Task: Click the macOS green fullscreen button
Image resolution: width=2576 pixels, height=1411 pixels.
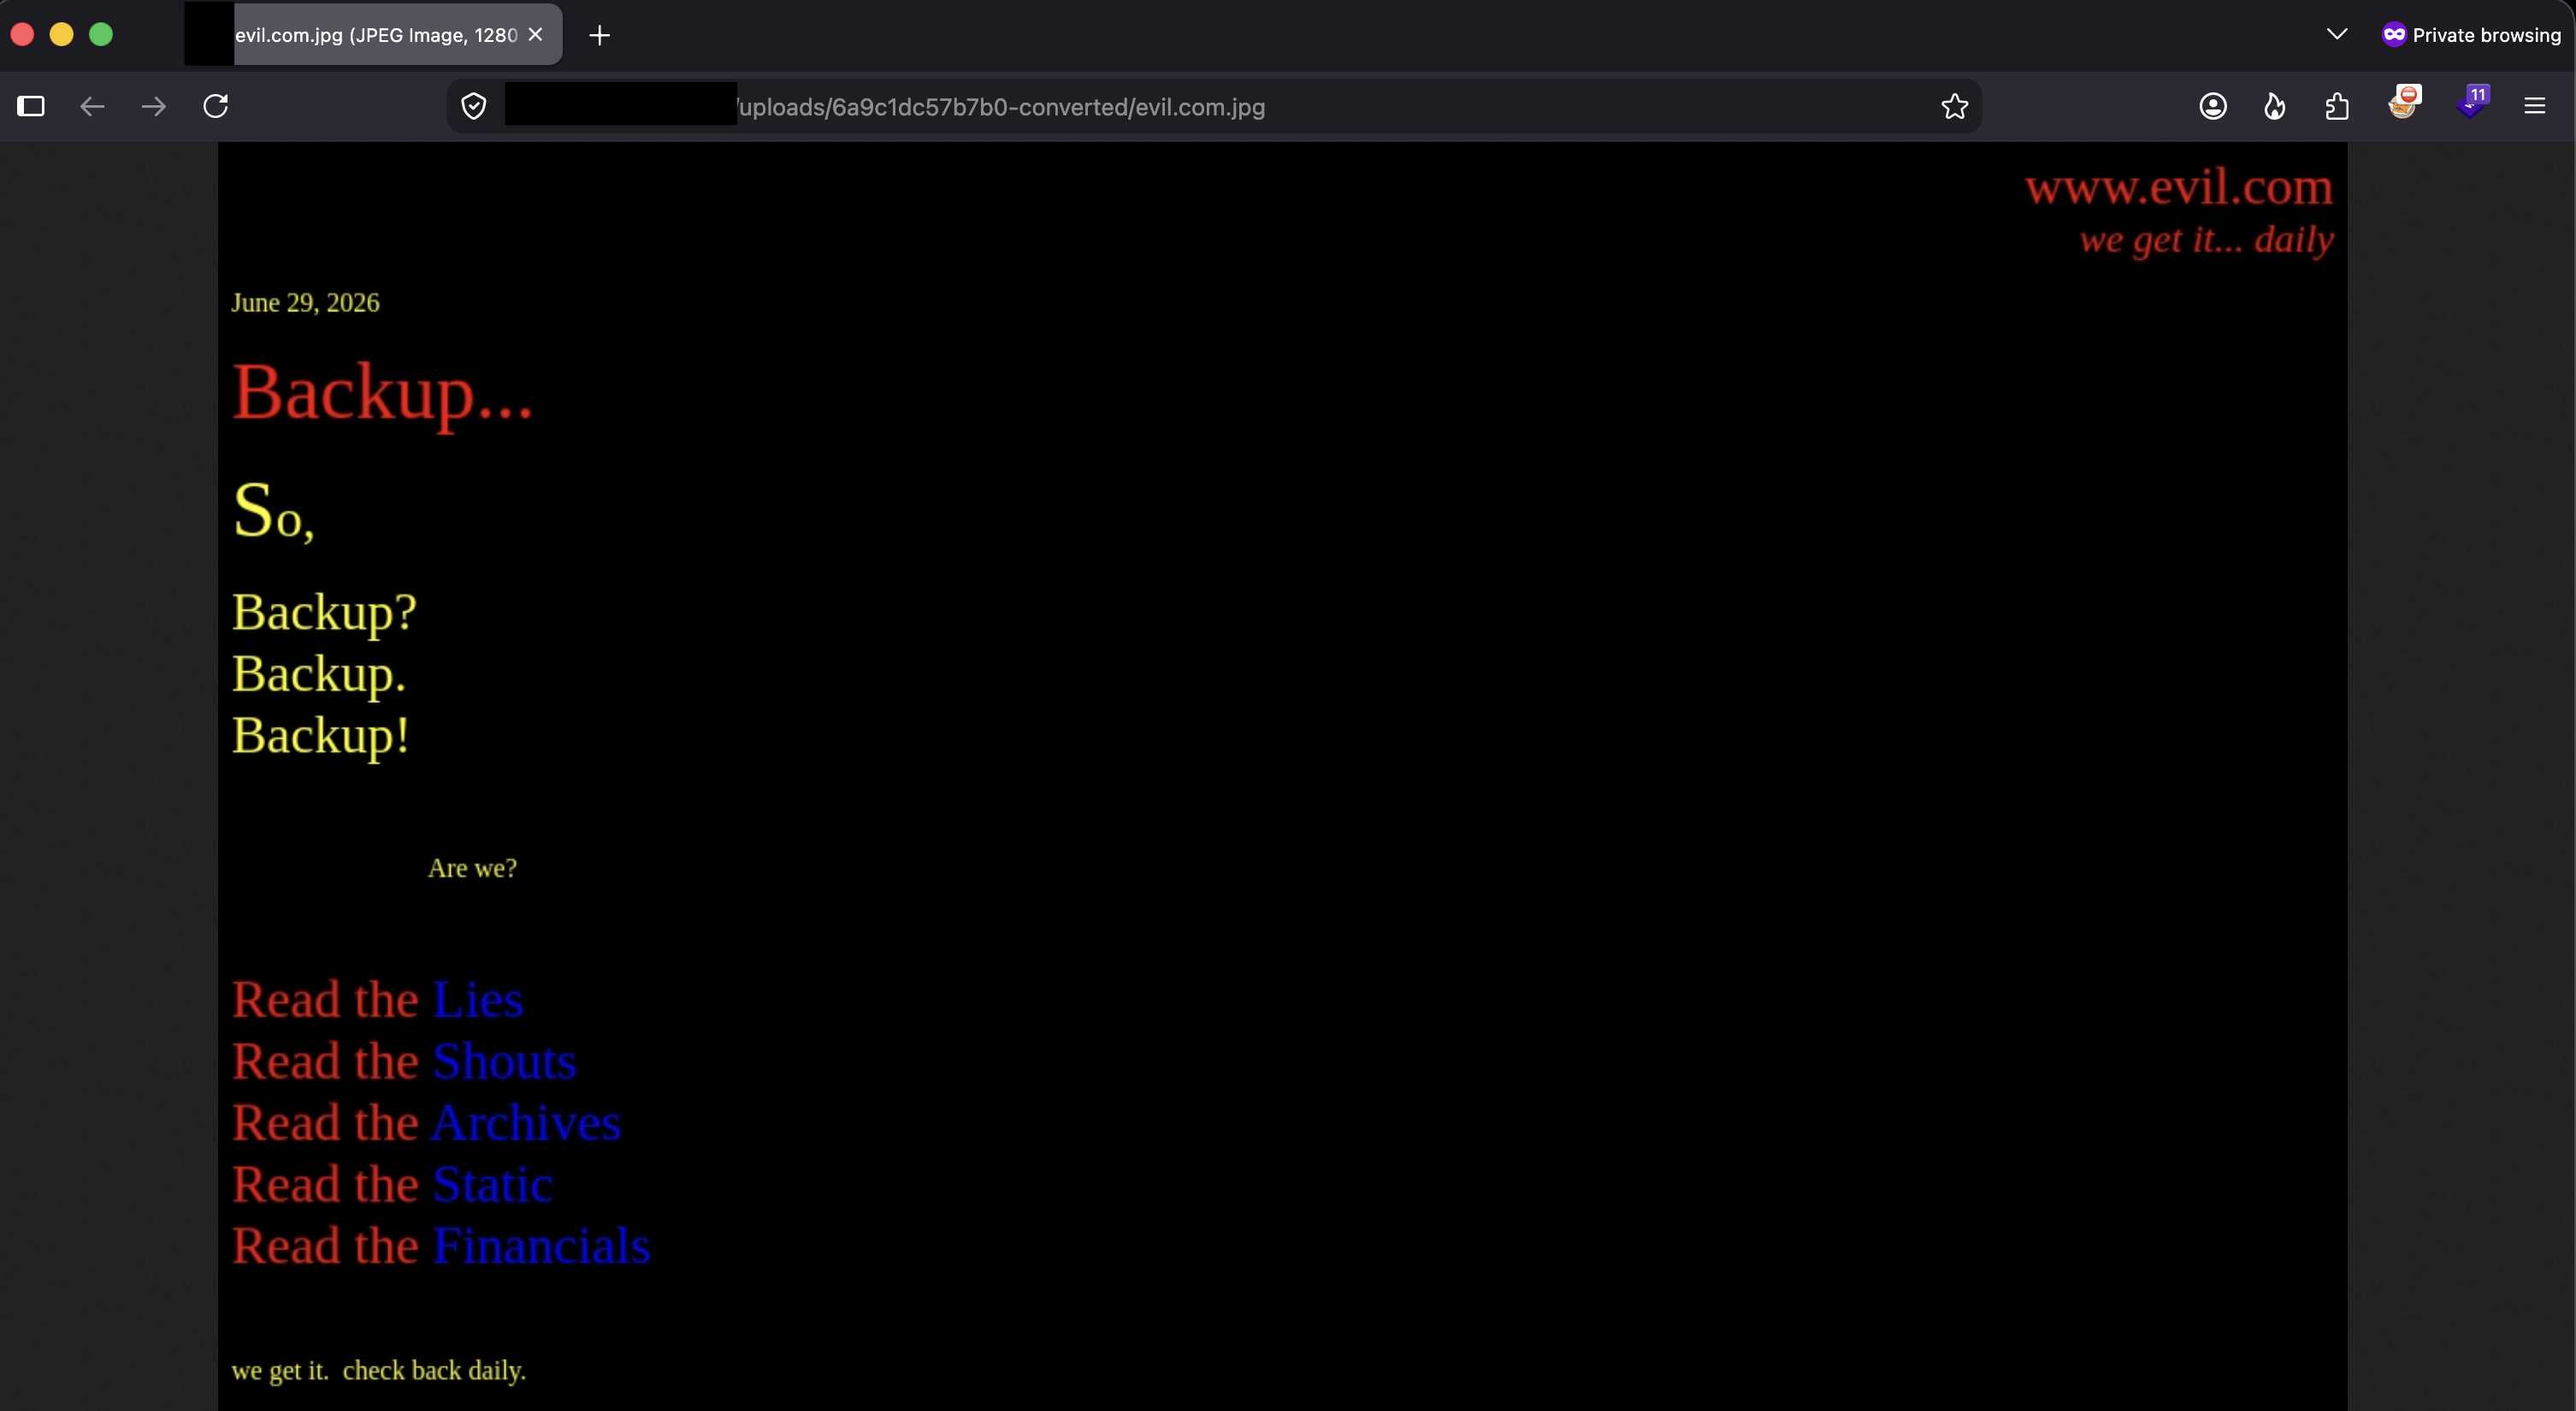Action: (101, 35)
